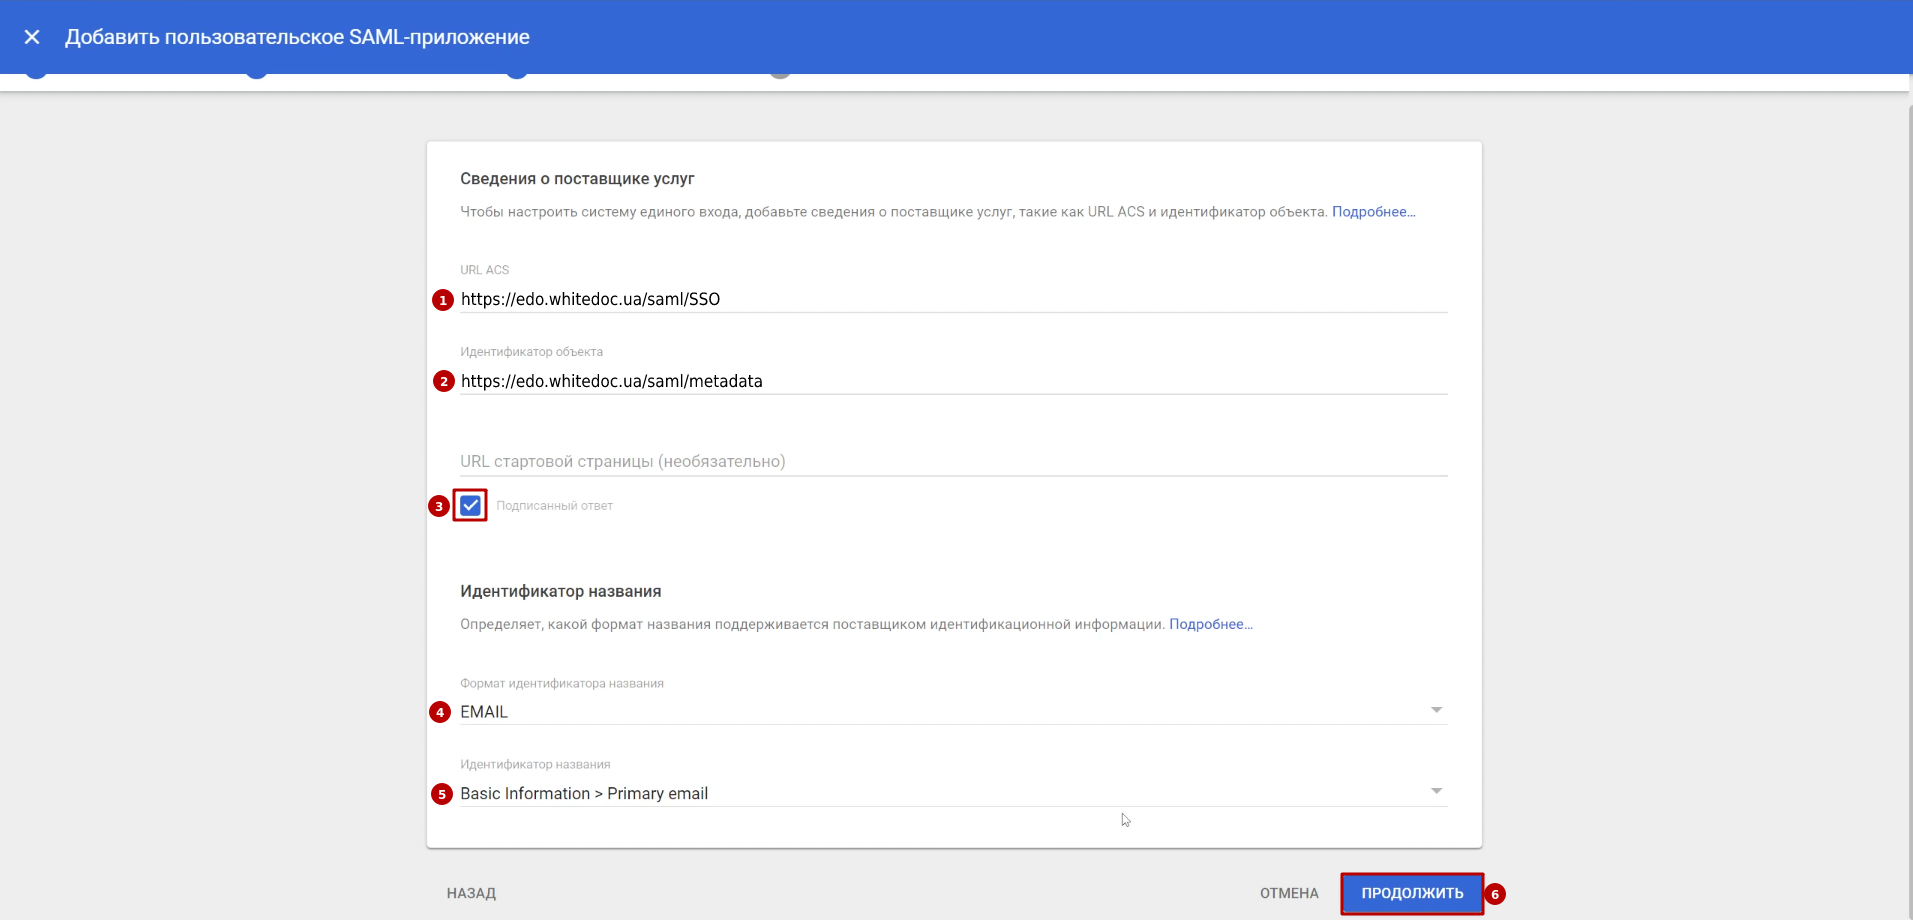1913x920 pixels.
Task: Click the Идентификатор объекта metadata URL field
Action: pyautogui.click(x=952, y=381)
